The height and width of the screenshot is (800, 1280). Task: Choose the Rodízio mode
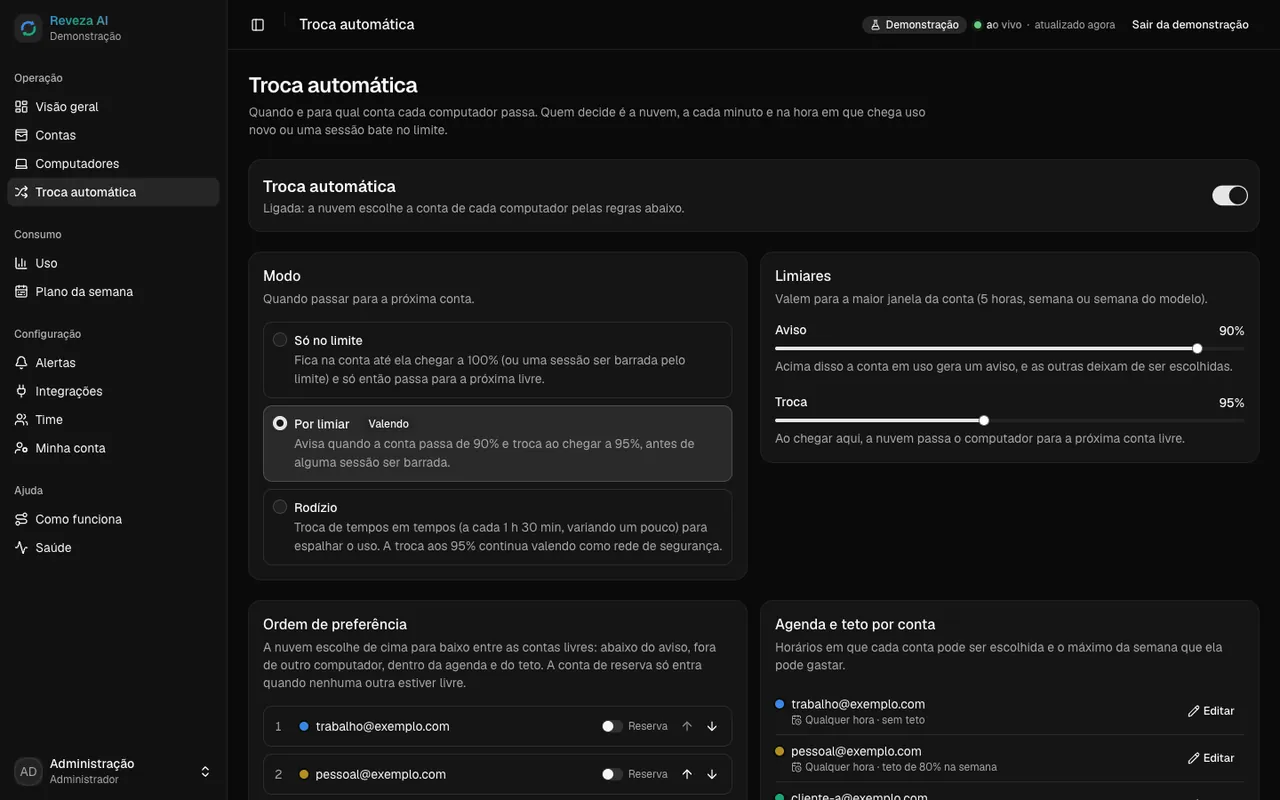coord(497,527)
